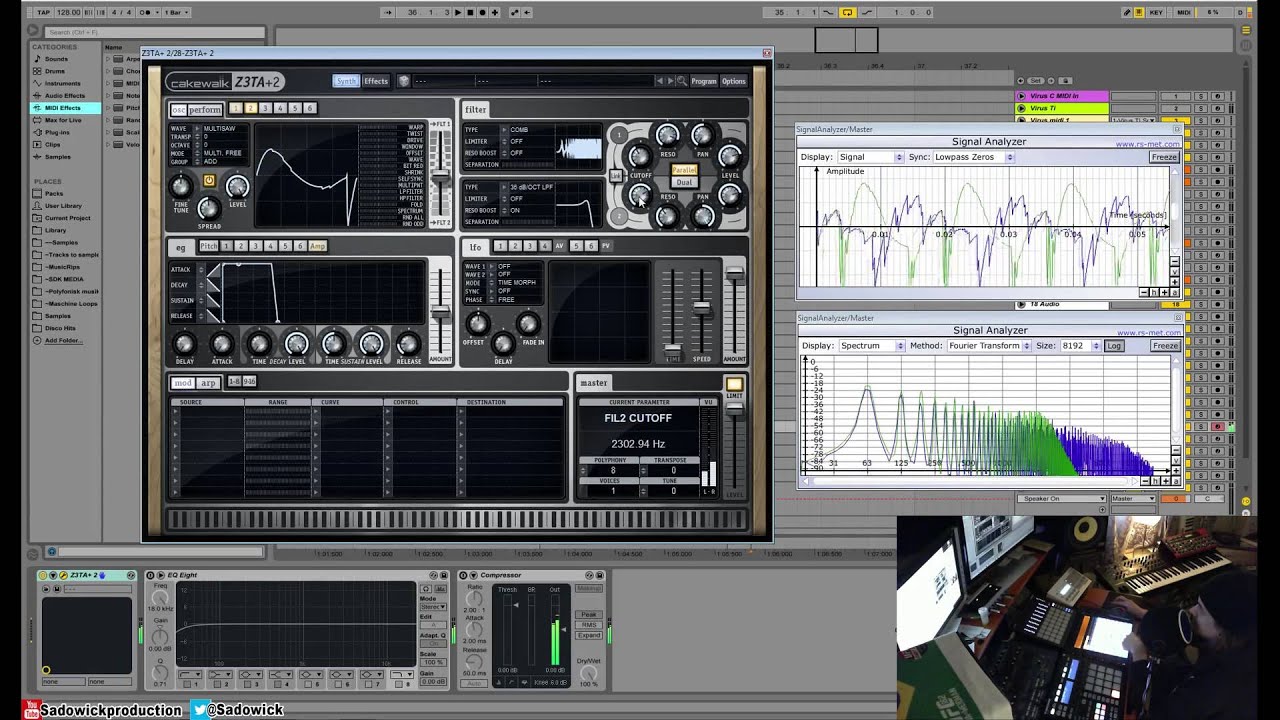Open Display dropdown set to Spectrum

(x=872, y=346)
